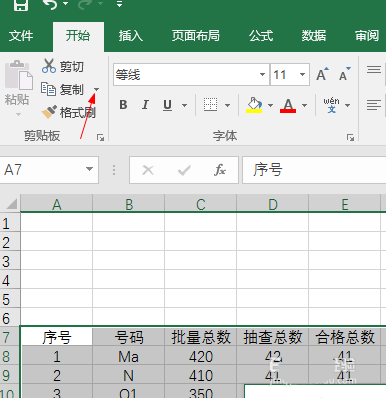This screenshot has width=386, height=398.
Task: Open the font size 11 dropdown
Action: click(302, 74)
